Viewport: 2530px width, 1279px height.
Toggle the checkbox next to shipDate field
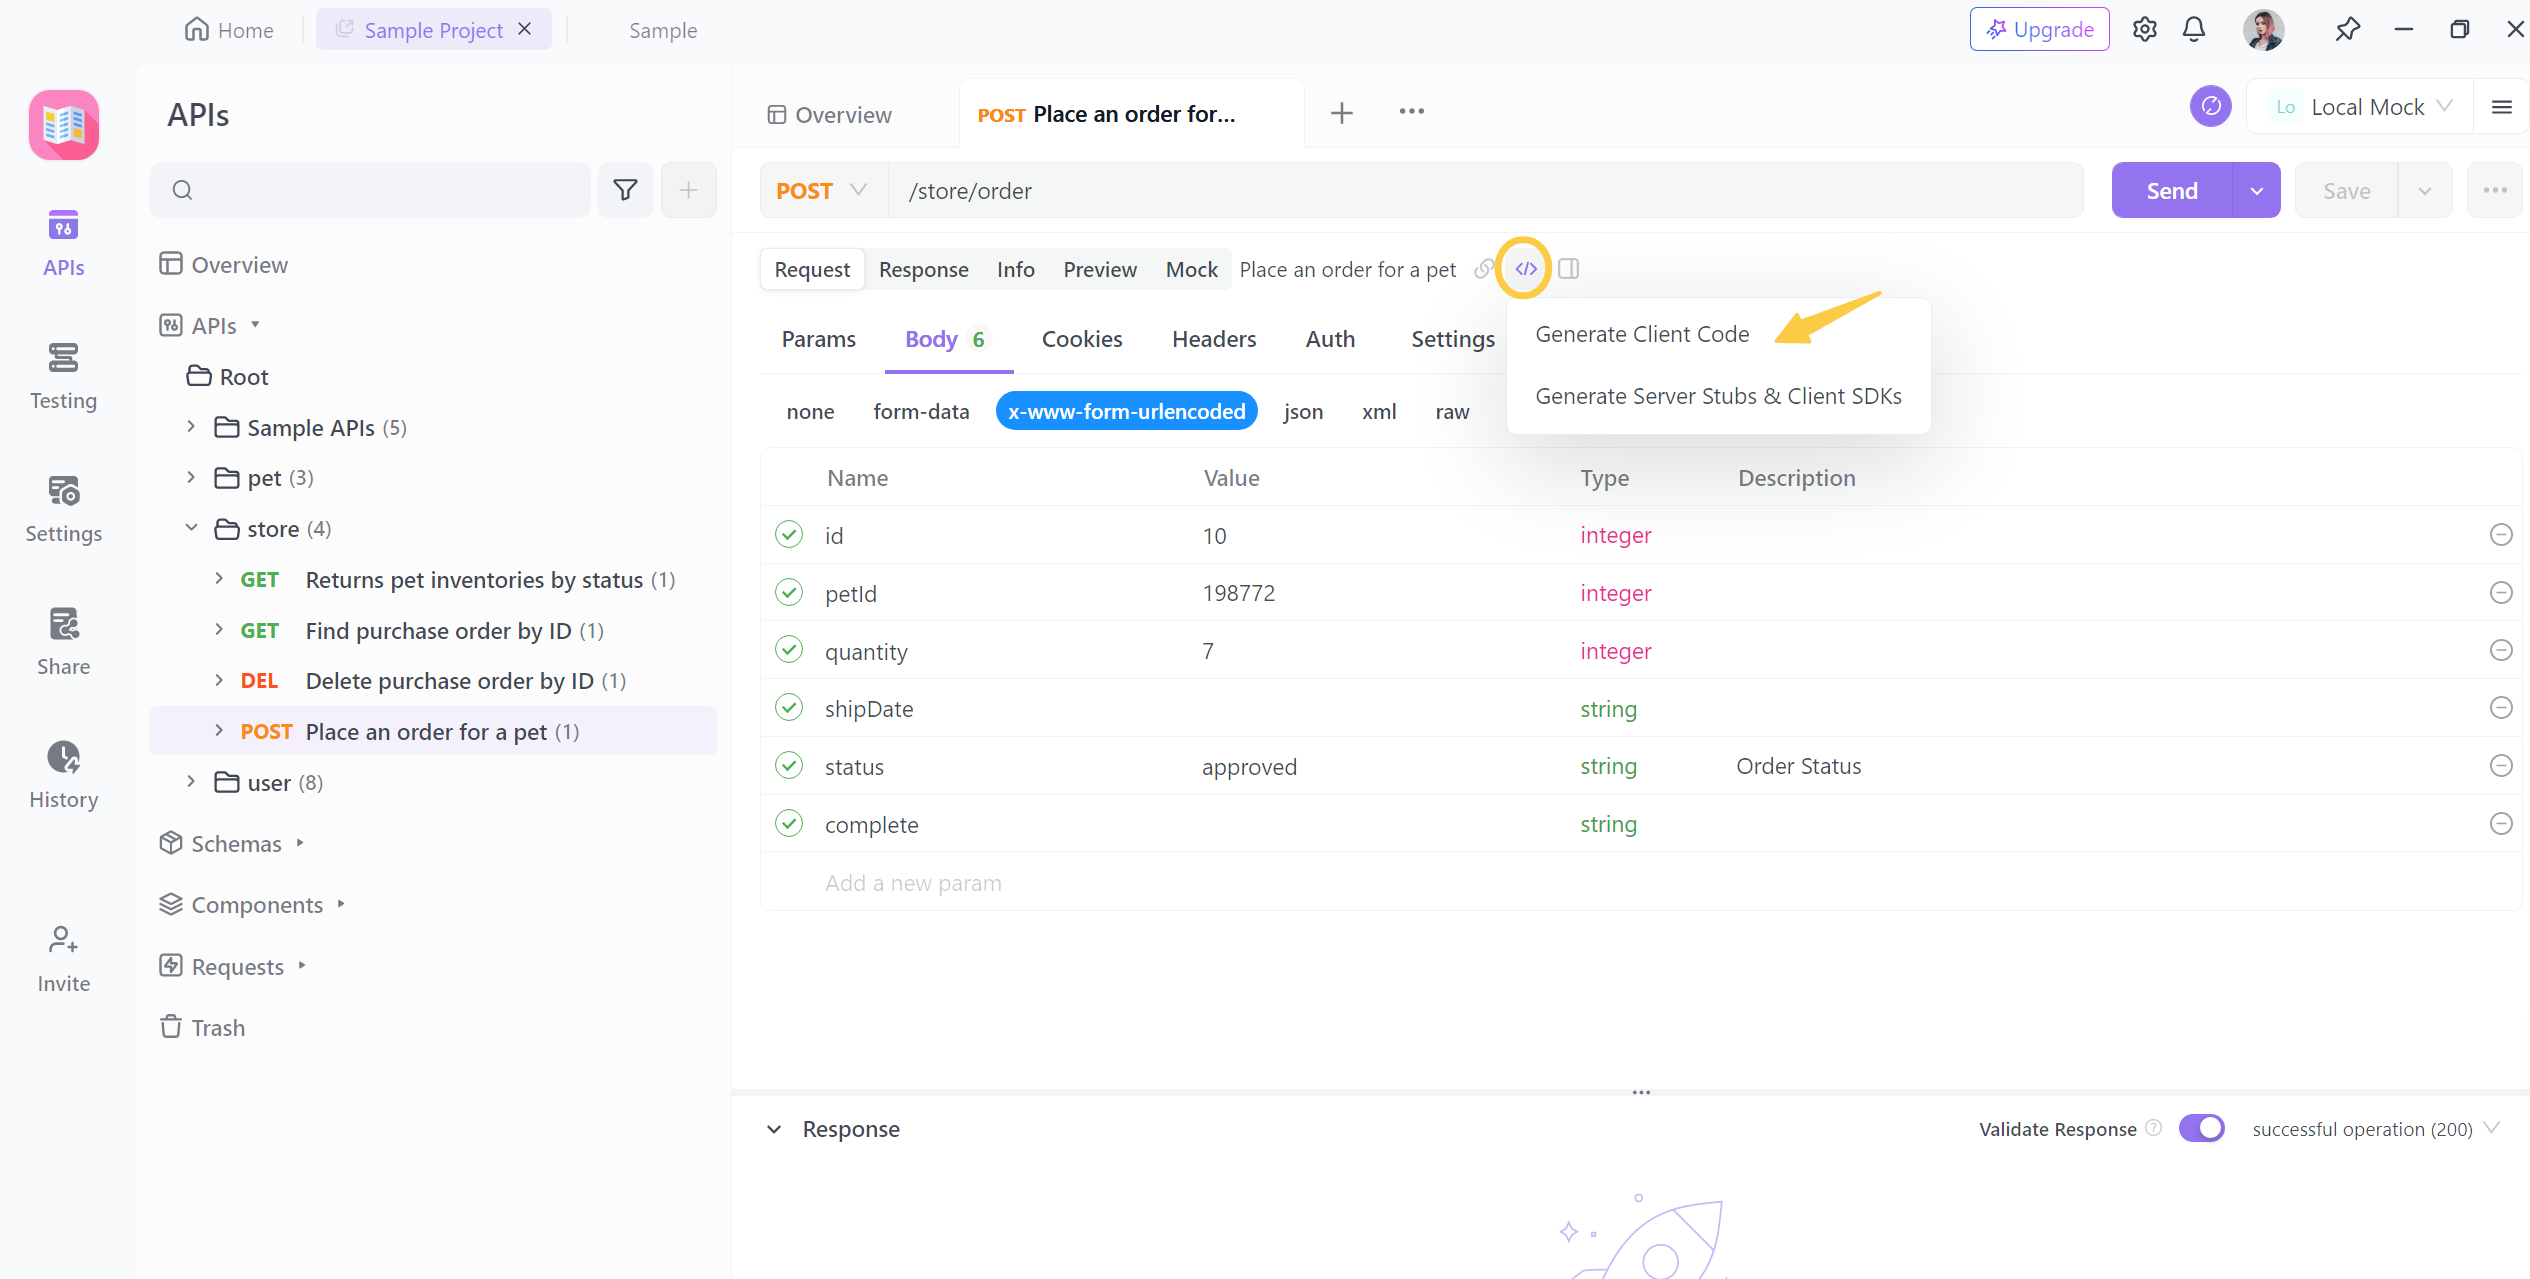[x=788, y=706]
